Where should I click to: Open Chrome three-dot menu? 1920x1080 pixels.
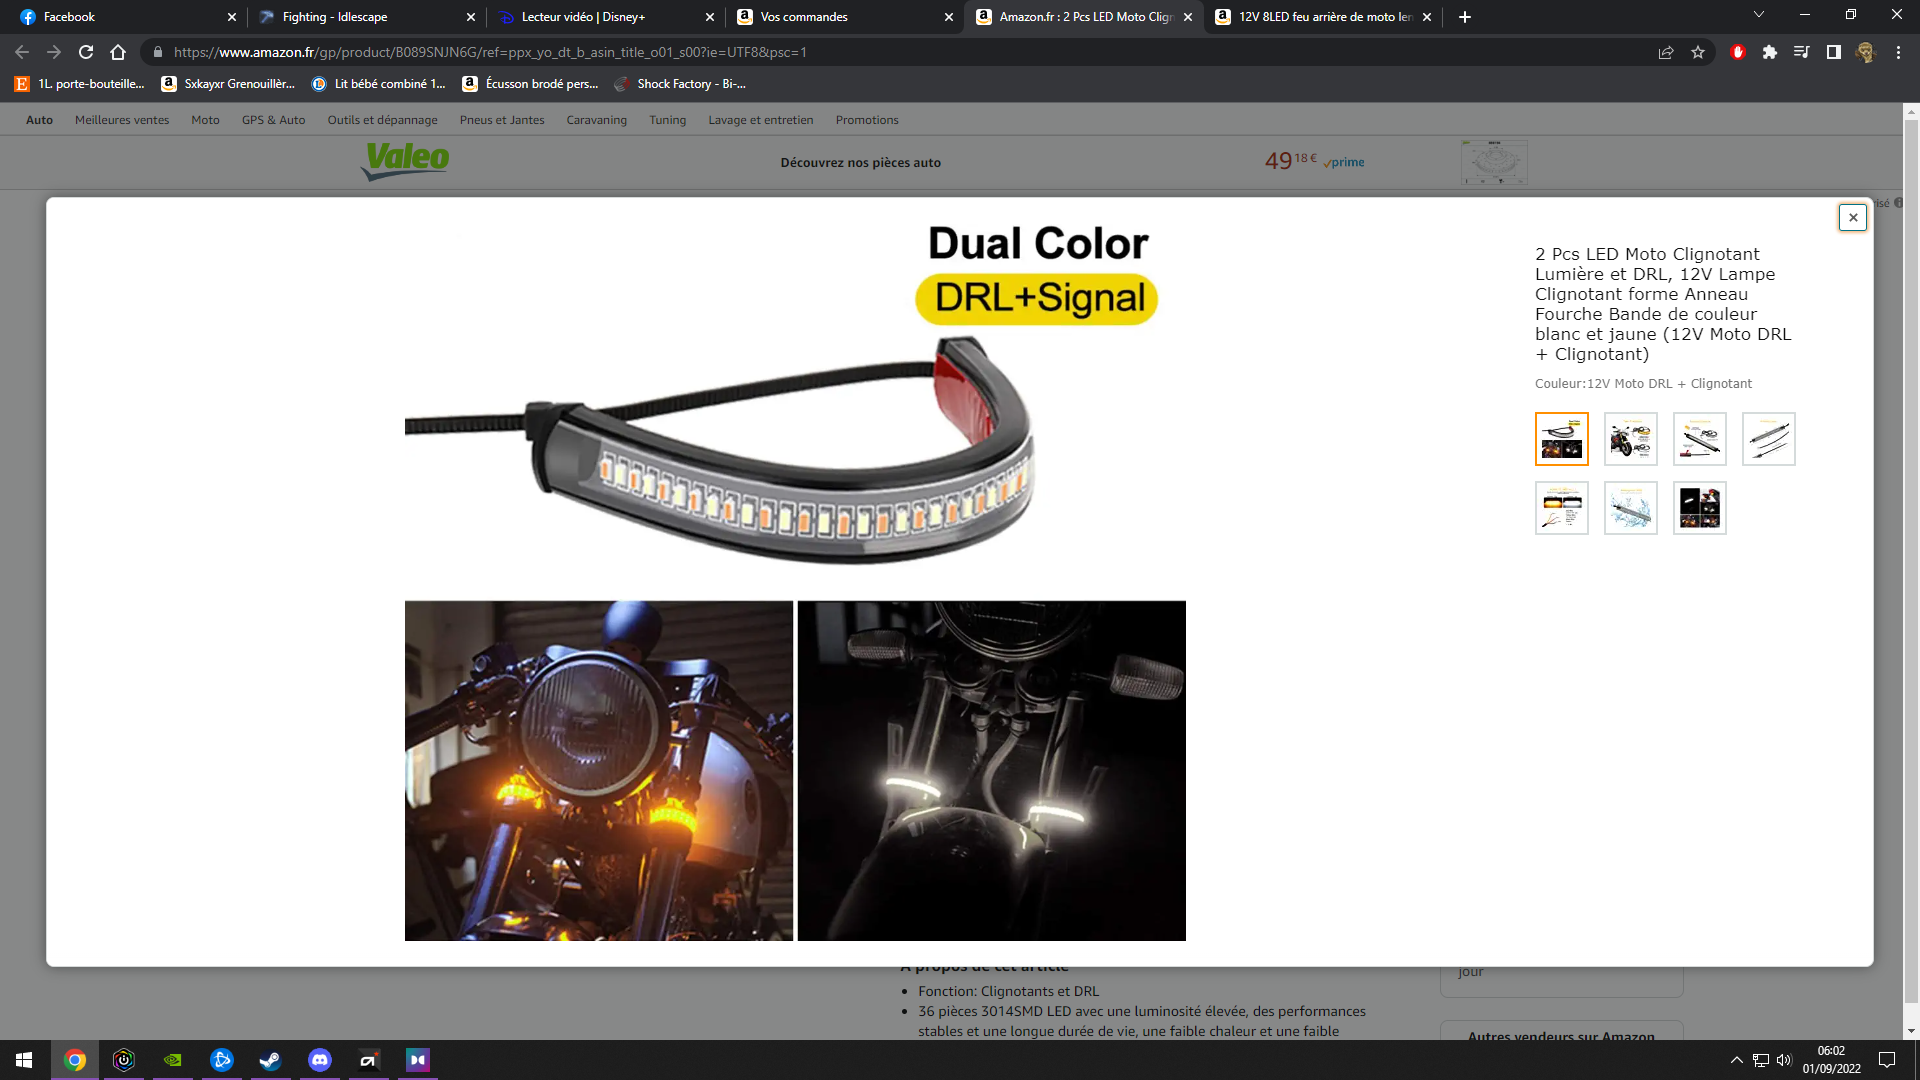[1898, 52]
